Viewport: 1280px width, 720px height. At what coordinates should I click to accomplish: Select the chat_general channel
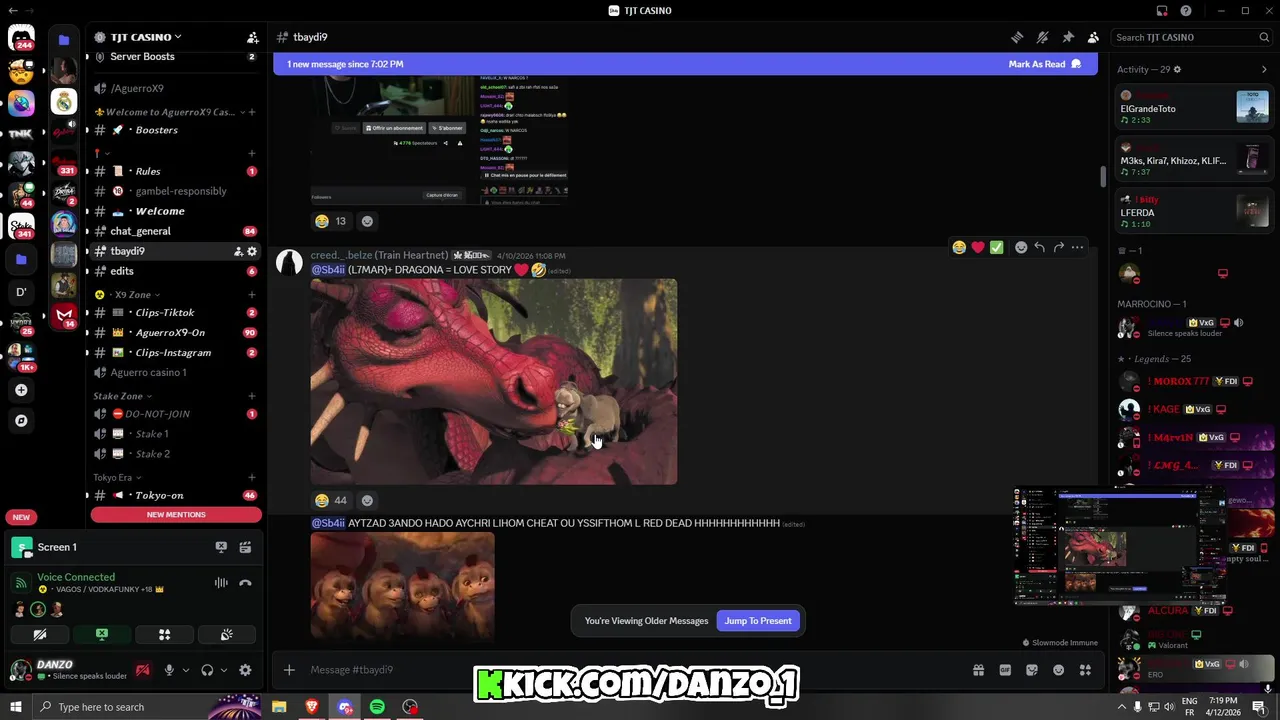175,231
